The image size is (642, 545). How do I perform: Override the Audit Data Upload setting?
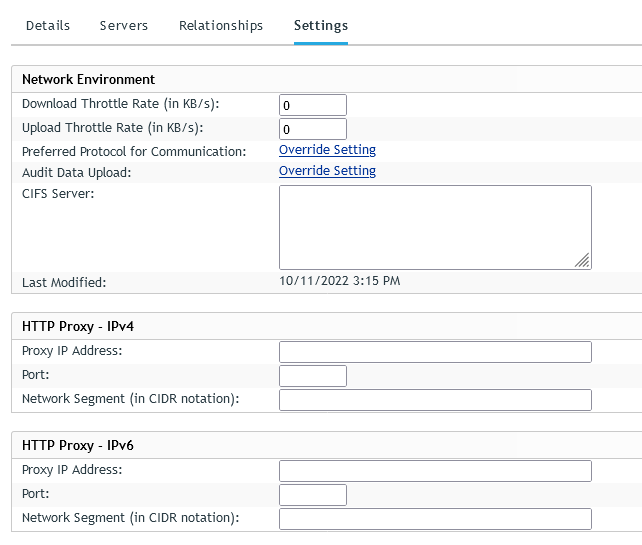327,171
